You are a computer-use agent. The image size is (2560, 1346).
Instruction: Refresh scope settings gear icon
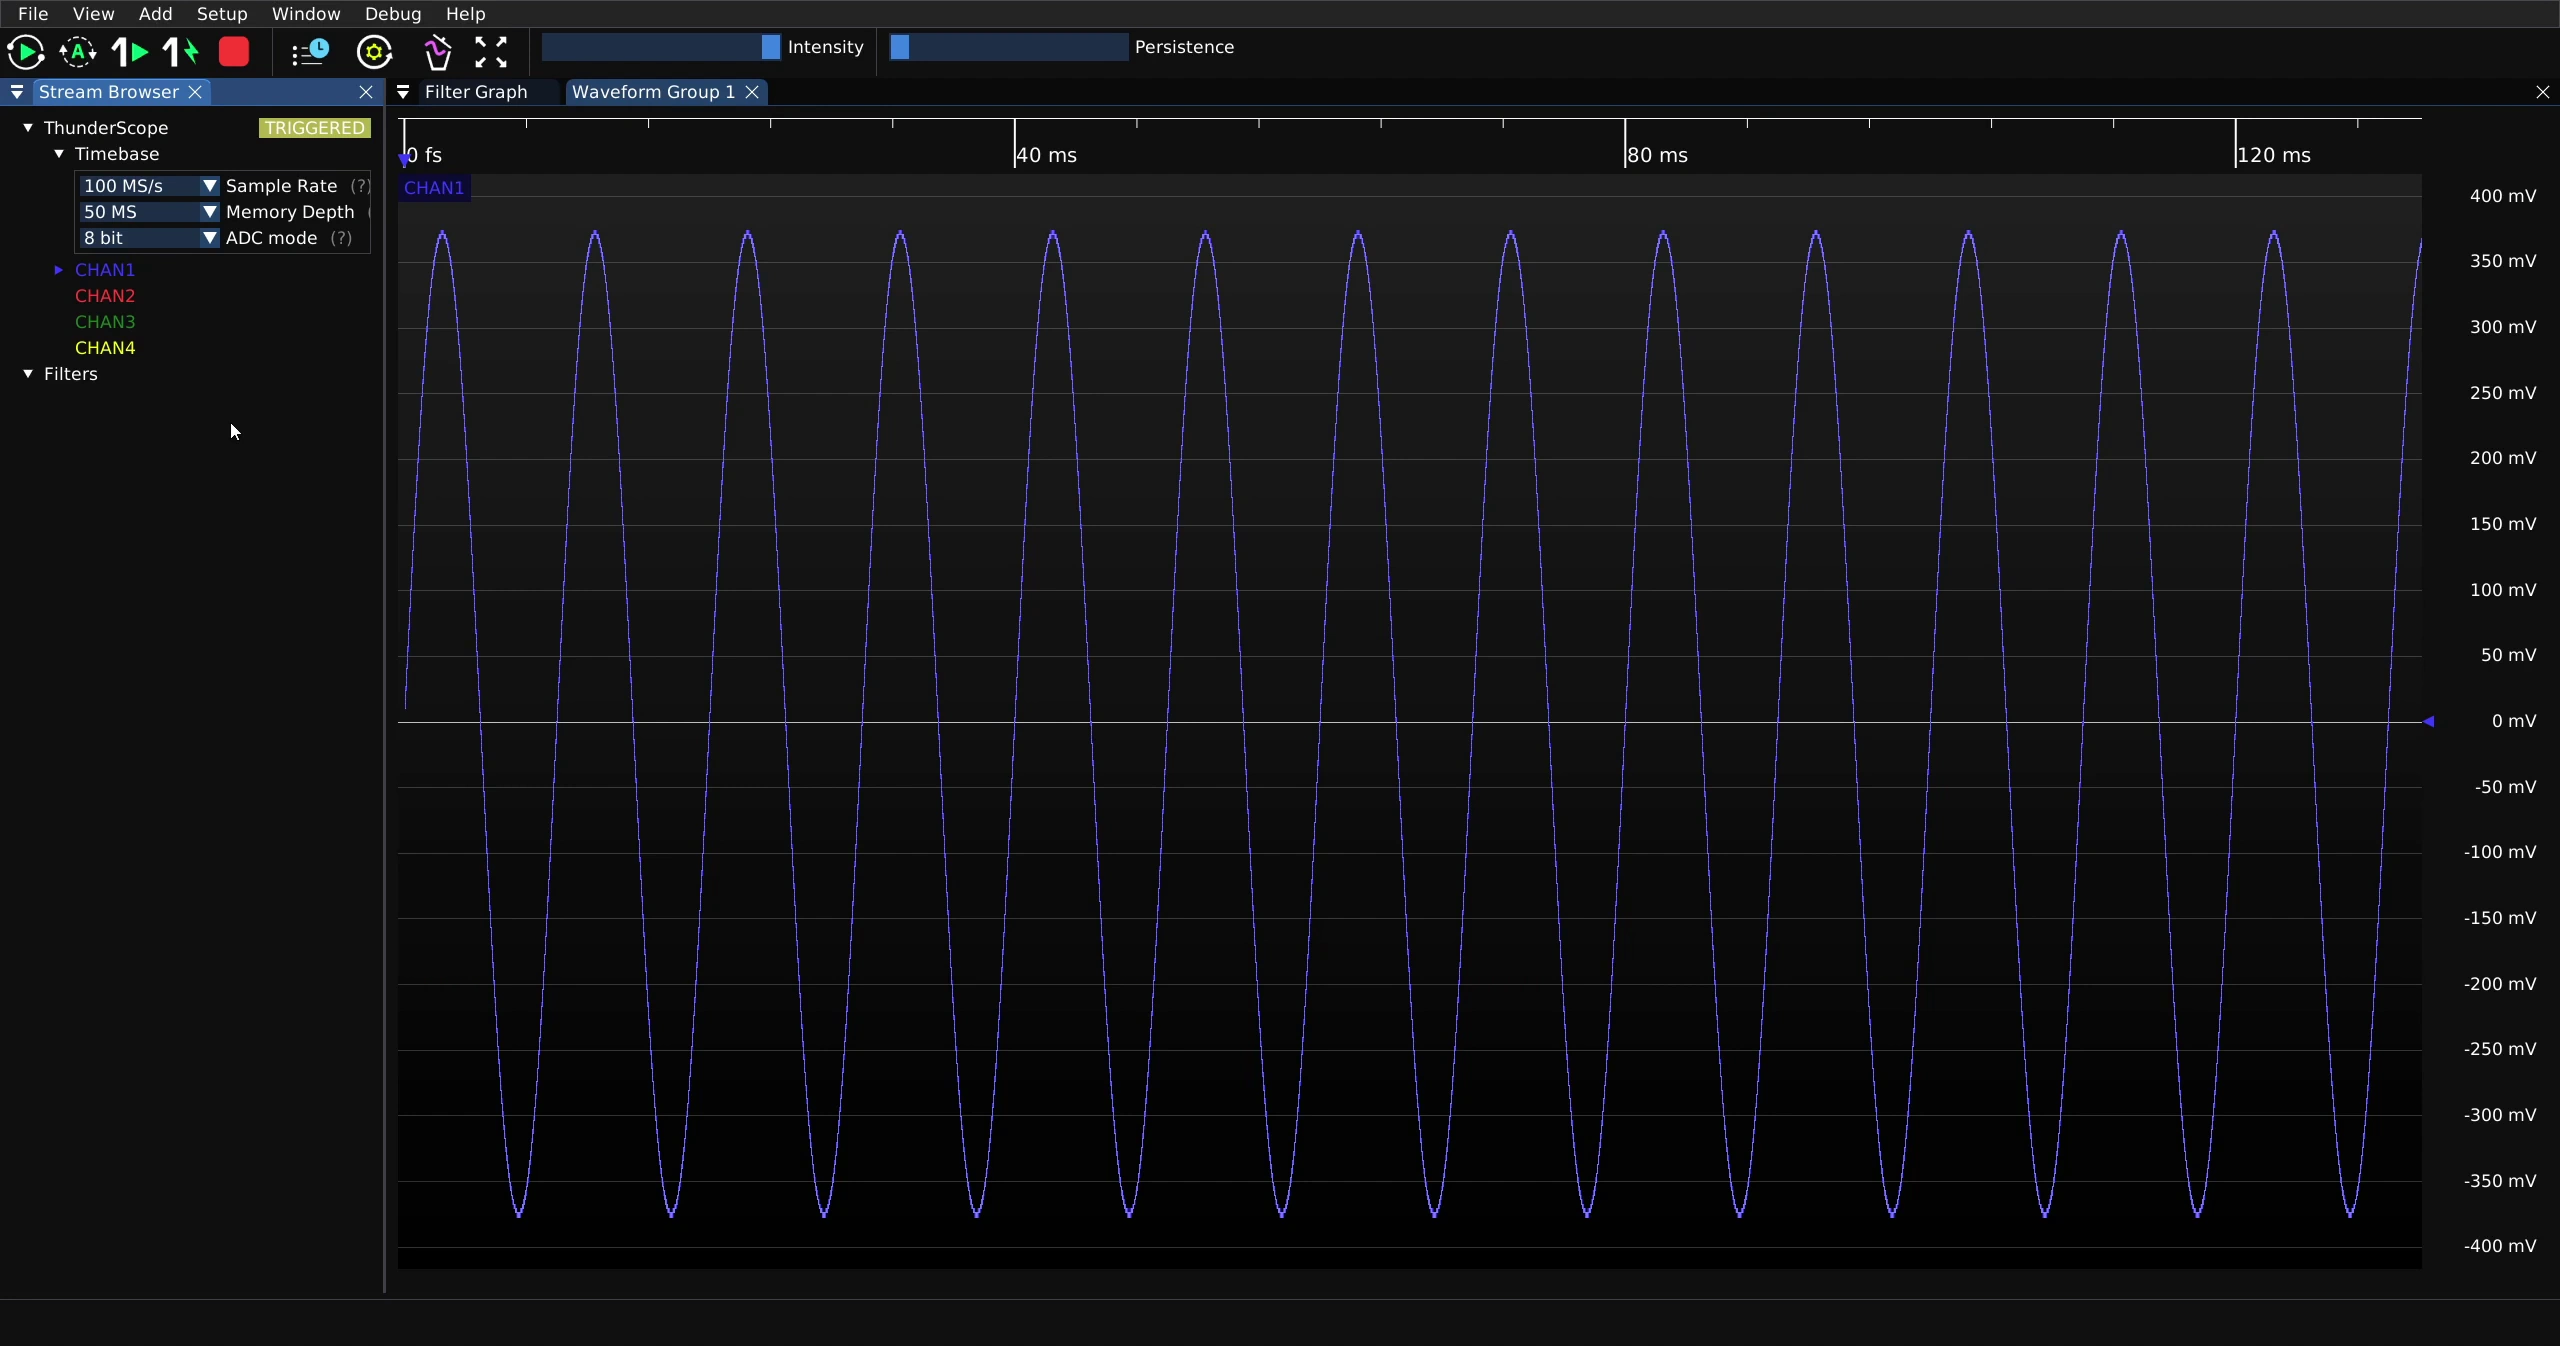375,52
